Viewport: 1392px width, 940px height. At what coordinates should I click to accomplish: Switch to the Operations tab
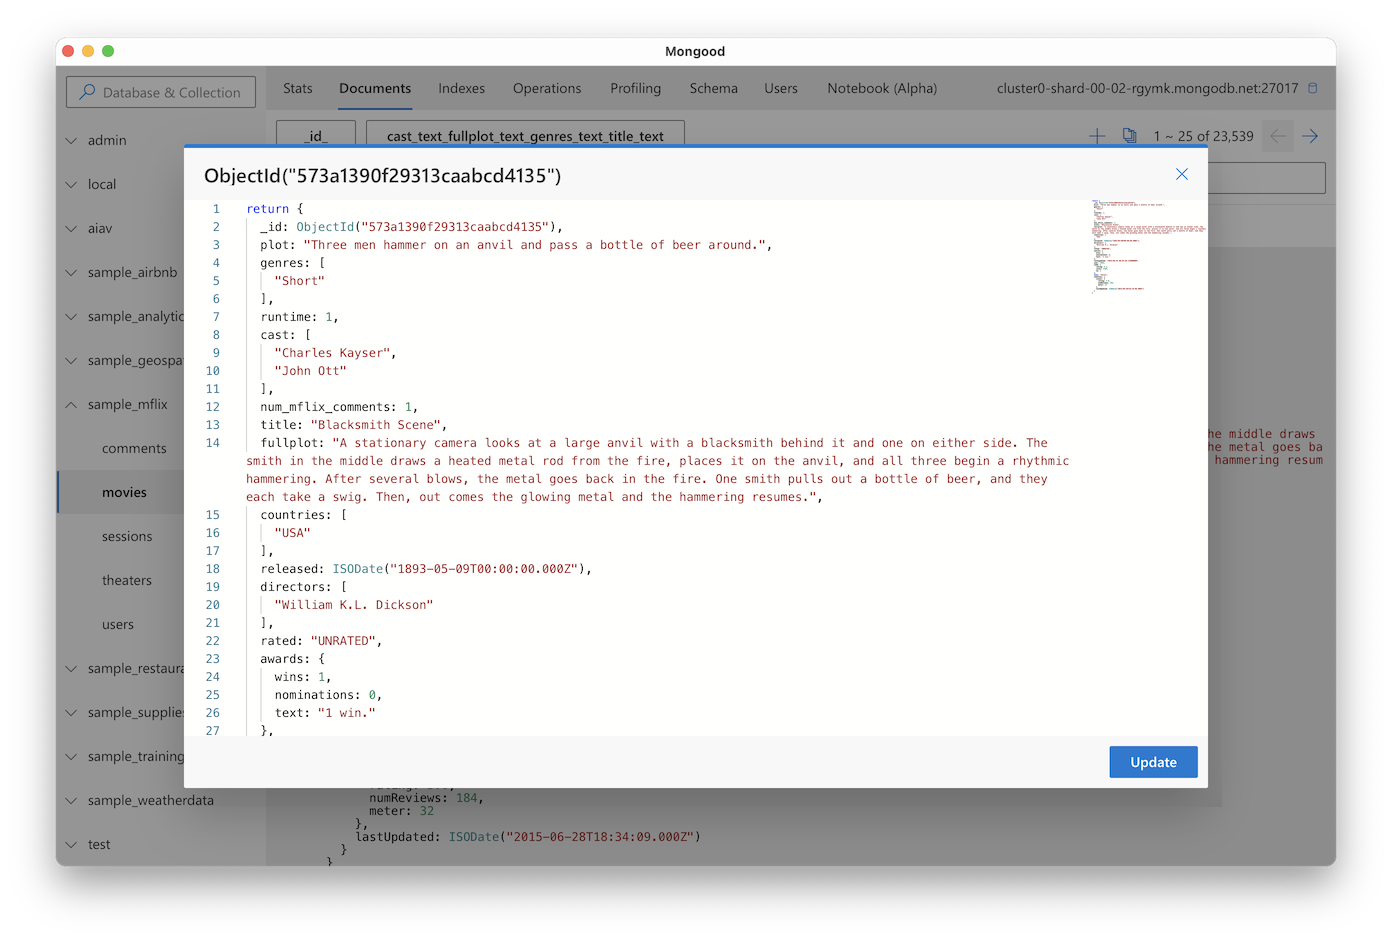(x=547, y=88)
